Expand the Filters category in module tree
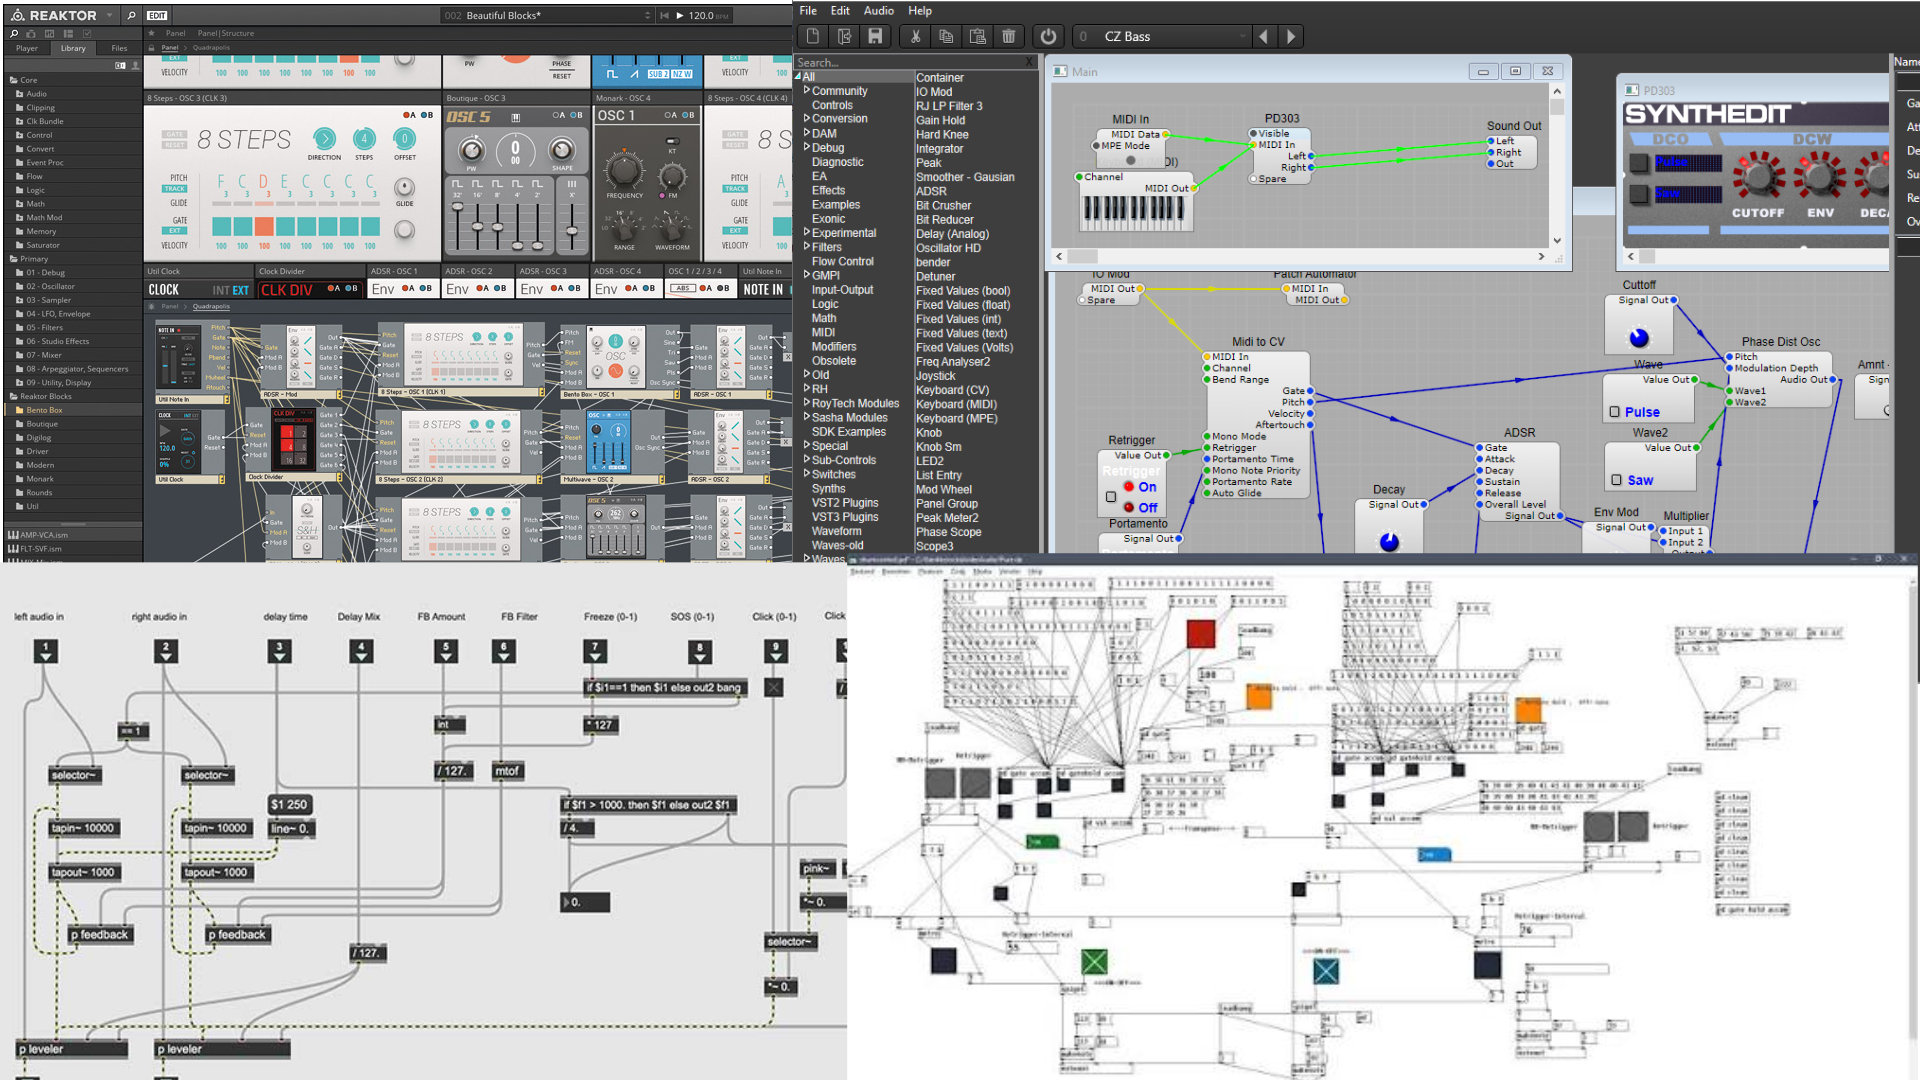 point(807,247)
